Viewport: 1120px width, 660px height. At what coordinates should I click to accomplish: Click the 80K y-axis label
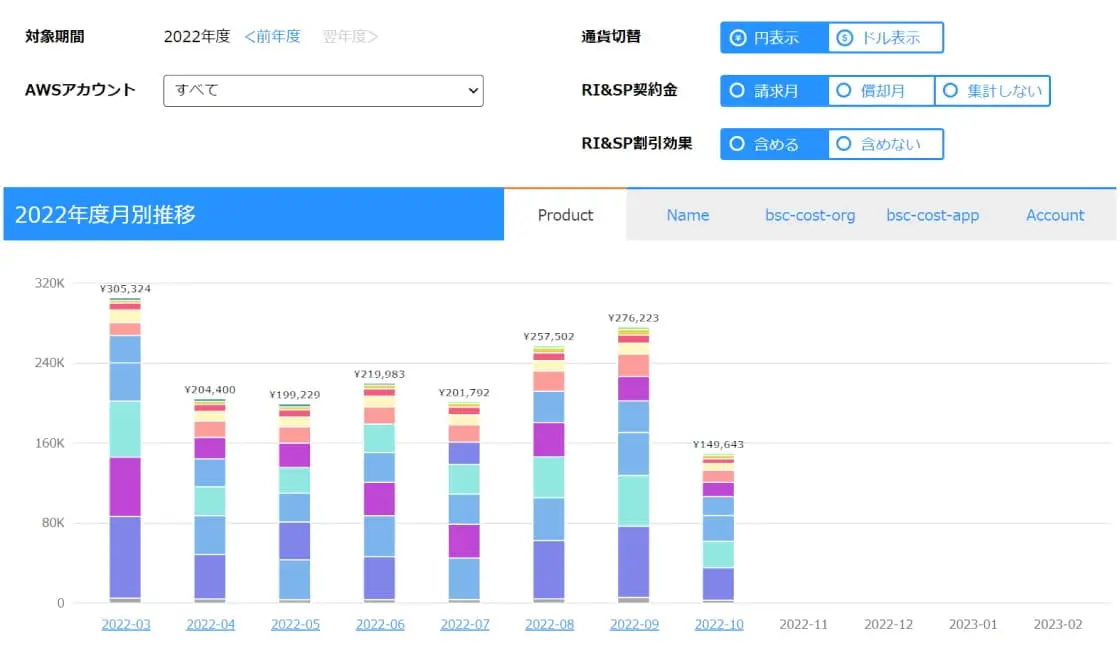53,523
